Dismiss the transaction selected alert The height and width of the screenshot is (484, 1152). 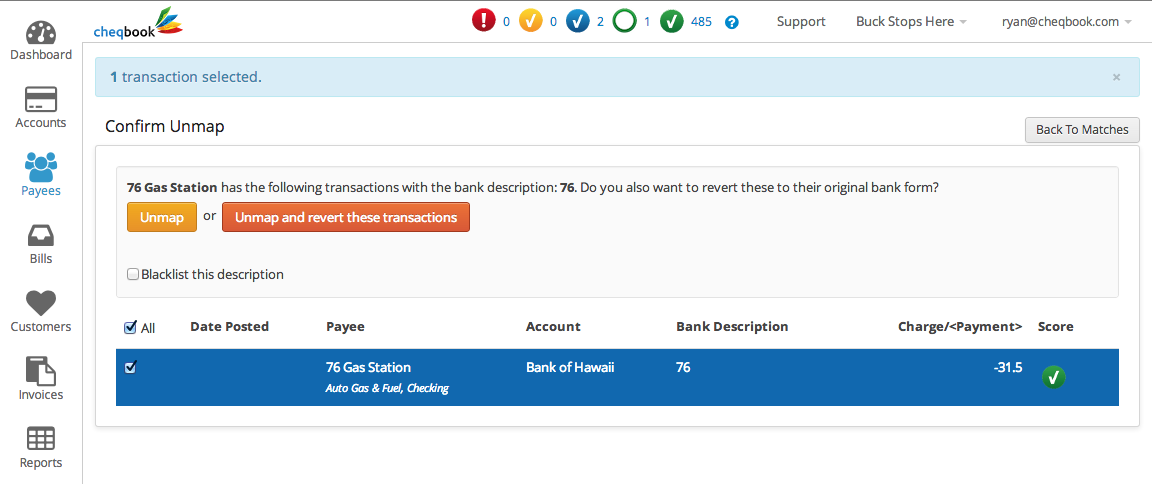pyautogui.click(x=1116, y=77)
